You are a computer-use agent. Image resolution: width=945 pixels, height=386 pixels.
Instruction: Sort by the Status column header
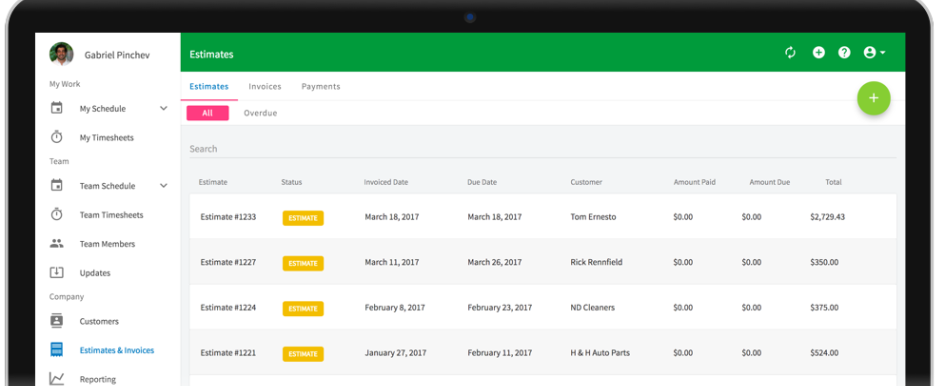tap(292, 182)
